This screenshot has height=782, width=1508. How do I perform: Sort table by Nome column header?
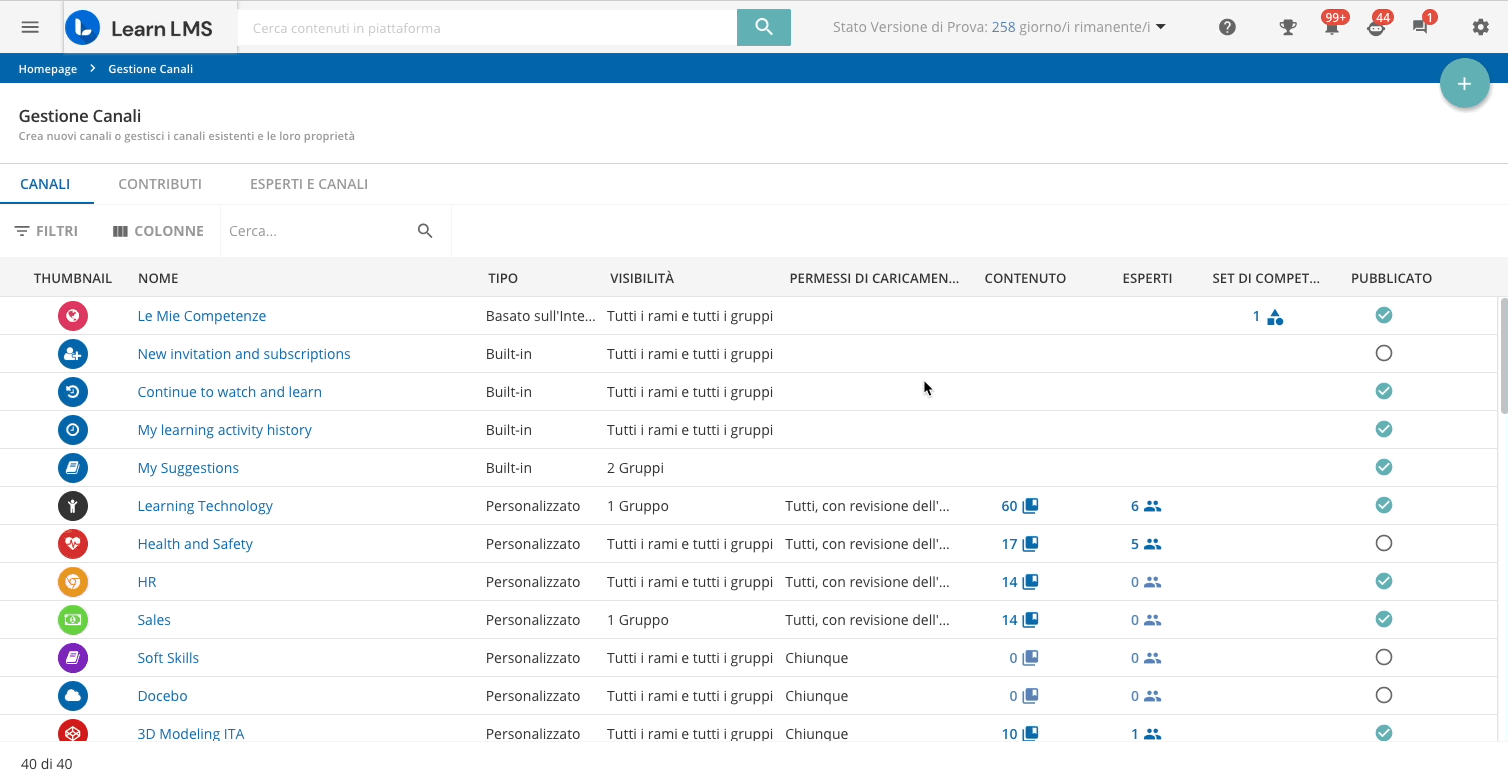point(158,278)
